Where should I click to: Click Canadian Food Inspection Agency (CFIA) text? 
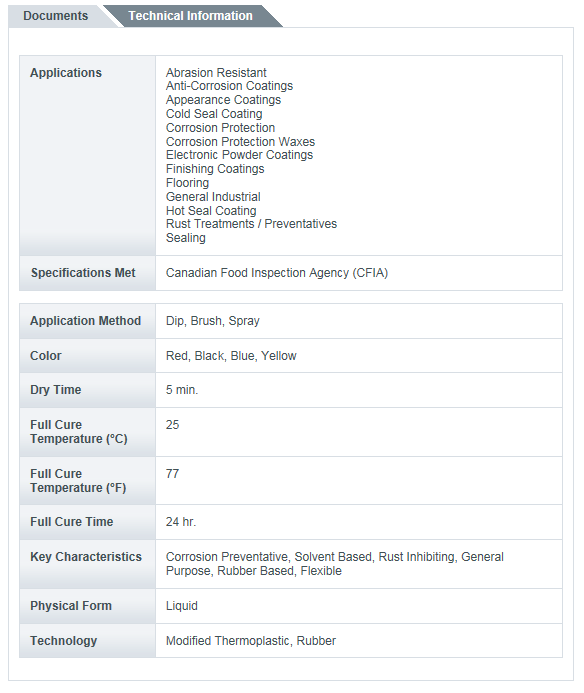pos(277,273)
